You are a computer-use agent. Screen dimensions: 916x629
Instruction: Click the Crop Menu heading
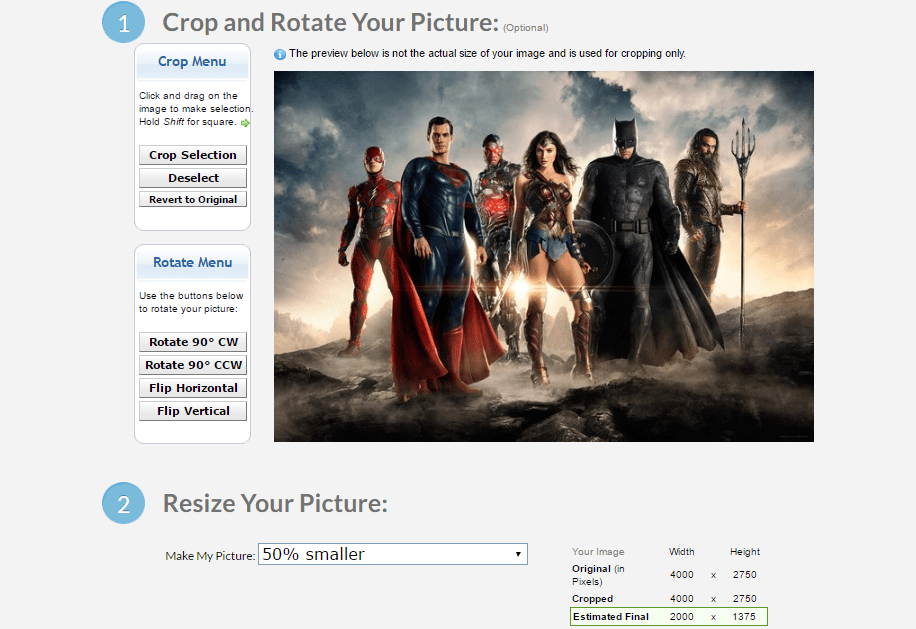tap(192, 61)
